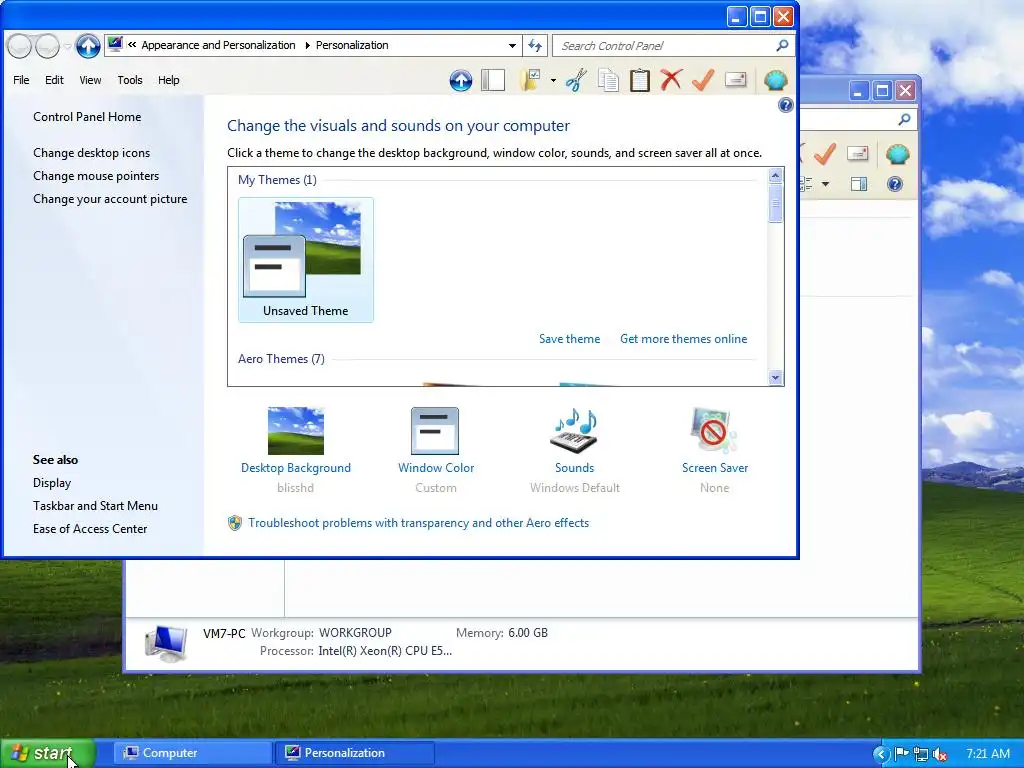Click Get more themes online
The width and height of the screenshot is (1024, 768).
click(x=683, y=339)
